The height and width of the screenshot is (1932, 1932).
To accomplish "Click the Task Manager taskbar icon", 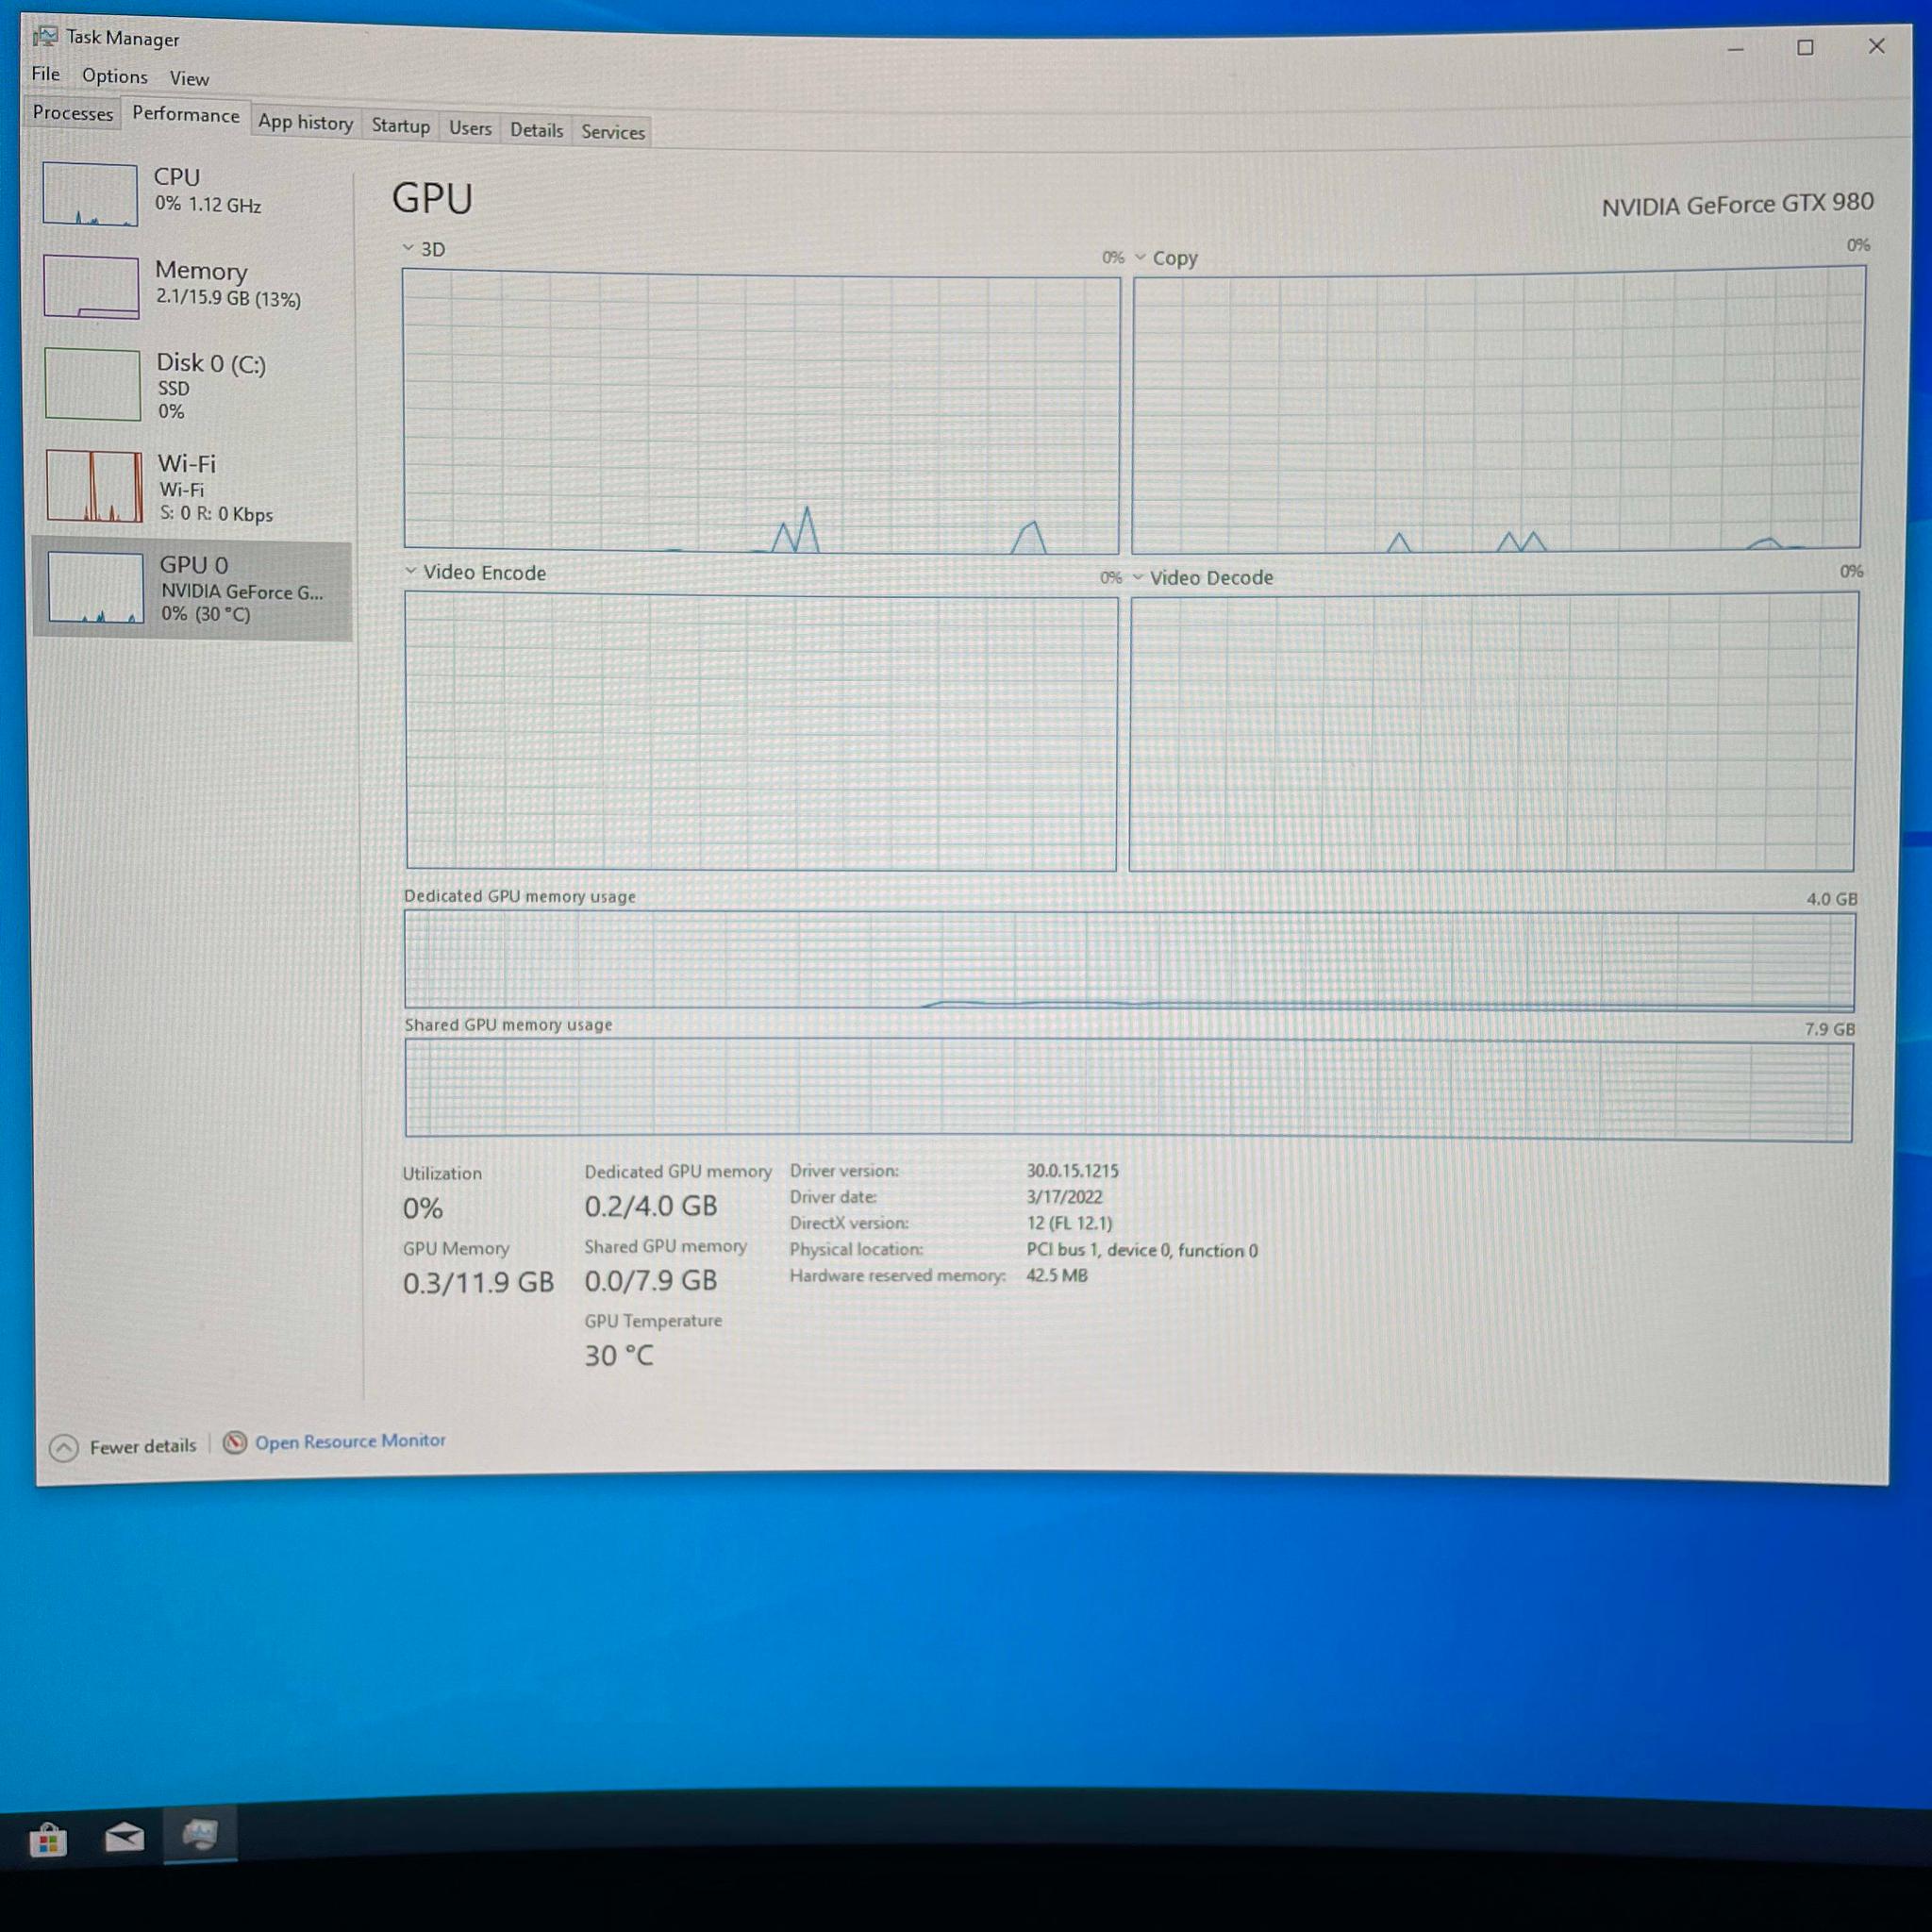I will 200,1834.
